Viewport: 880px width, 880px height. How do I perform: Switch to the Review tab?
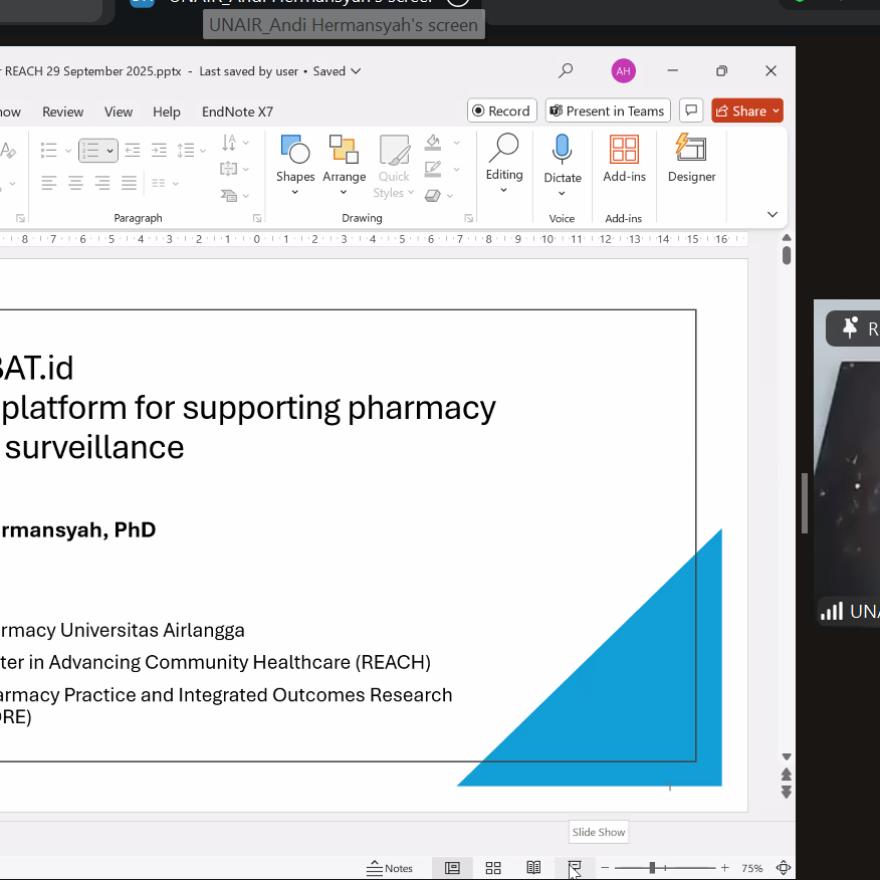63,112
